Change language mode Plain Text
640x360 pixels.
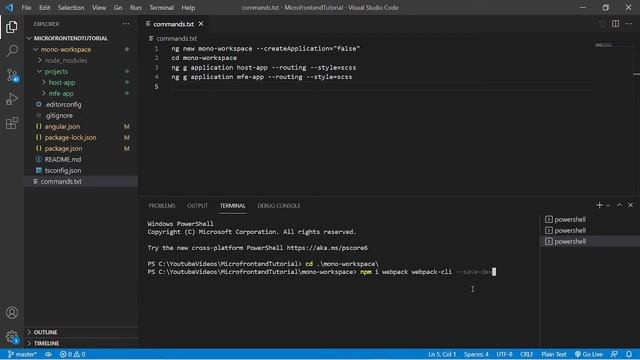[x=554, y=354]
